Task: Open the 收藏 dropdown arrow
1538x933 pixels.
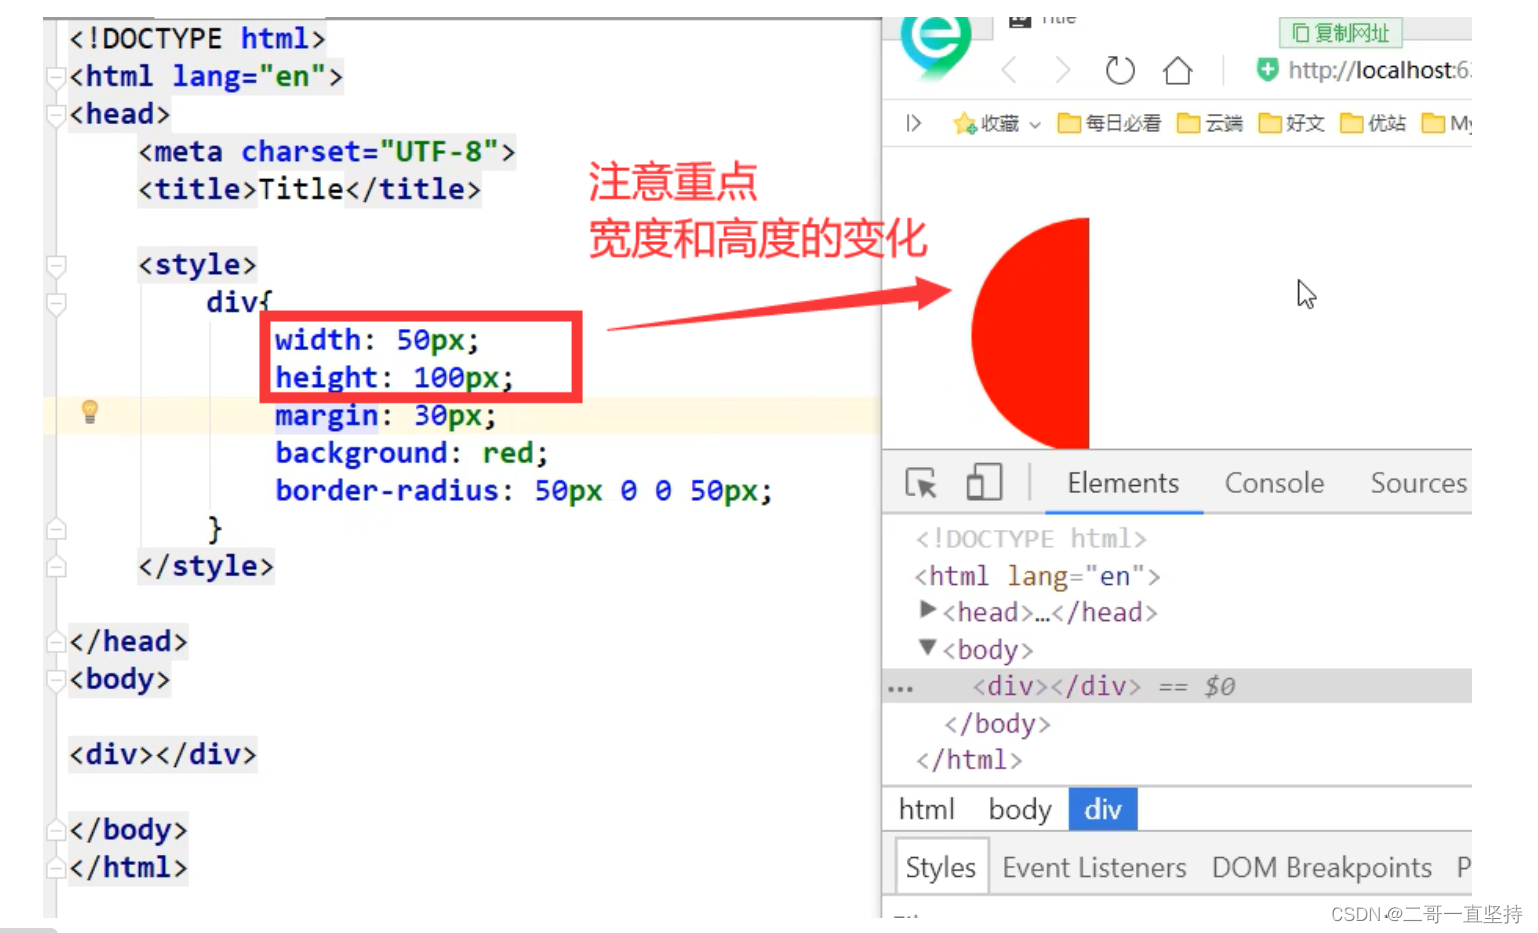Action: click(1035, 125)
